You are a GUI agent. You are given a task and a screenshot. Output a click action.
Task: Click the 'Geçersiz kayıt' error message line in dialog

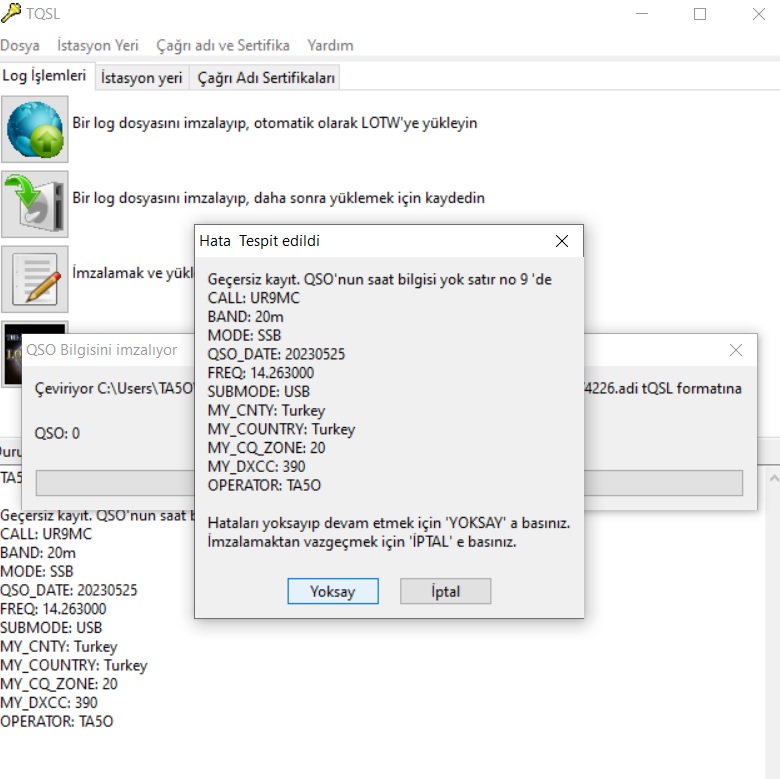(x=380, y=279)
